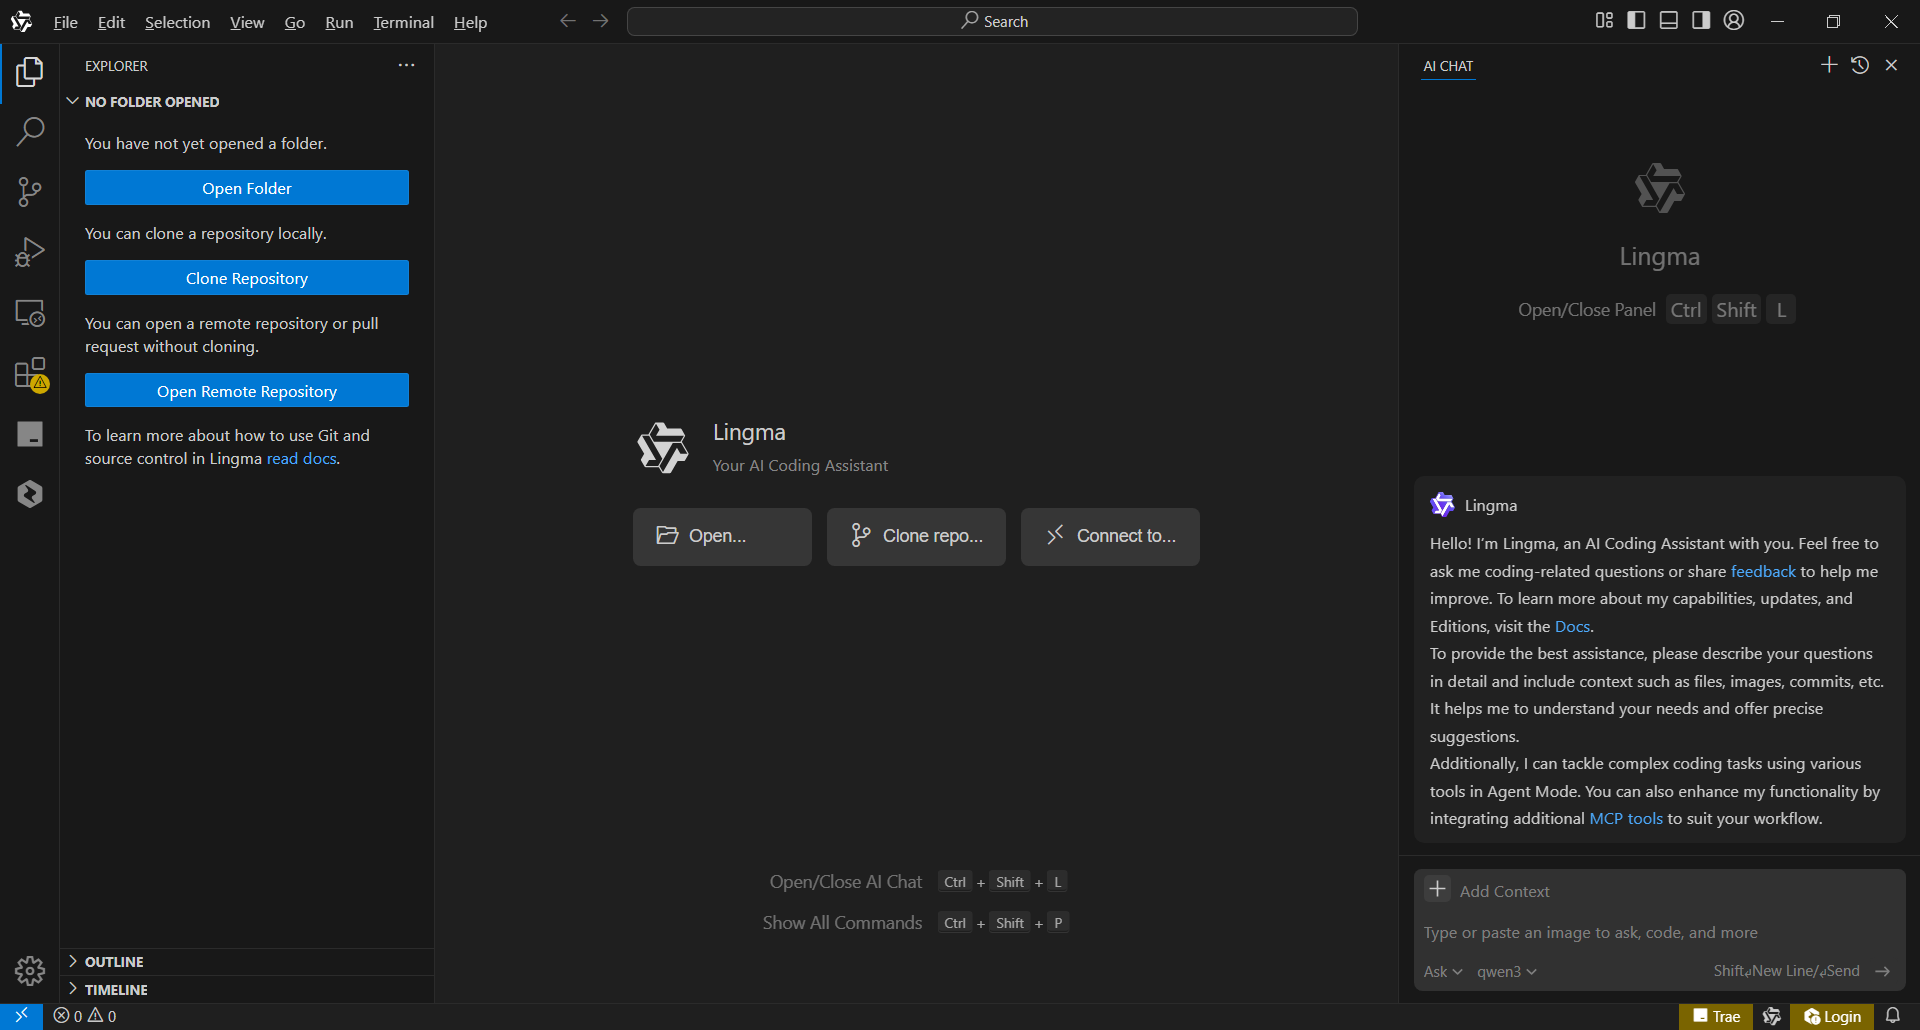Expand the Outline section

[246, 961]
